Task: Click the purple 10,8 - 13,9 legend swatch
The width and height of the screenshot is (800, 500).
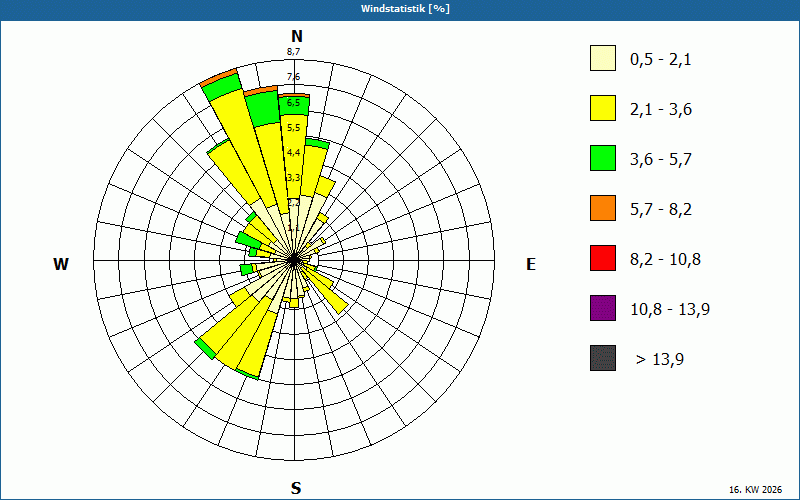Action: point(603,308)
